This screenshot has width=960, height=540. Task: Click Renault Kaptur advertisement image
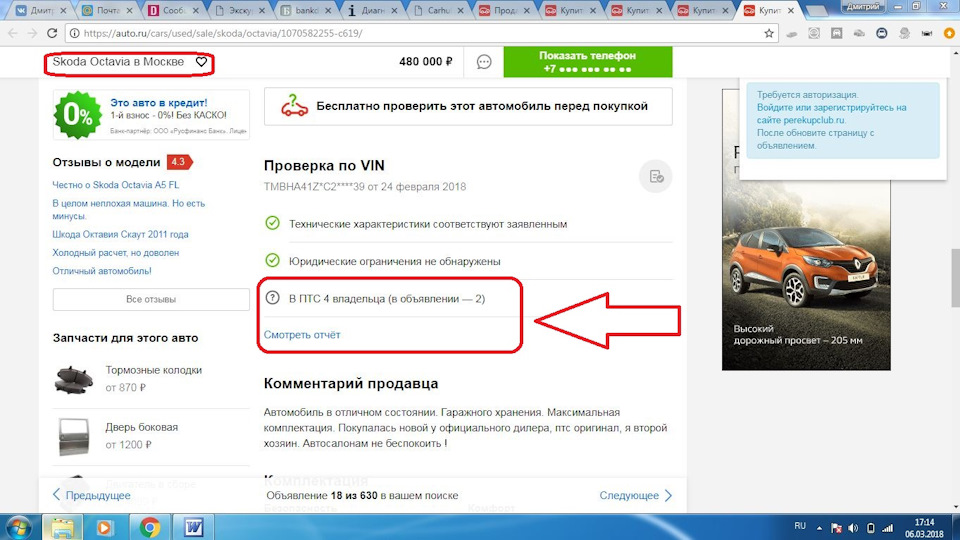(806, 276)
